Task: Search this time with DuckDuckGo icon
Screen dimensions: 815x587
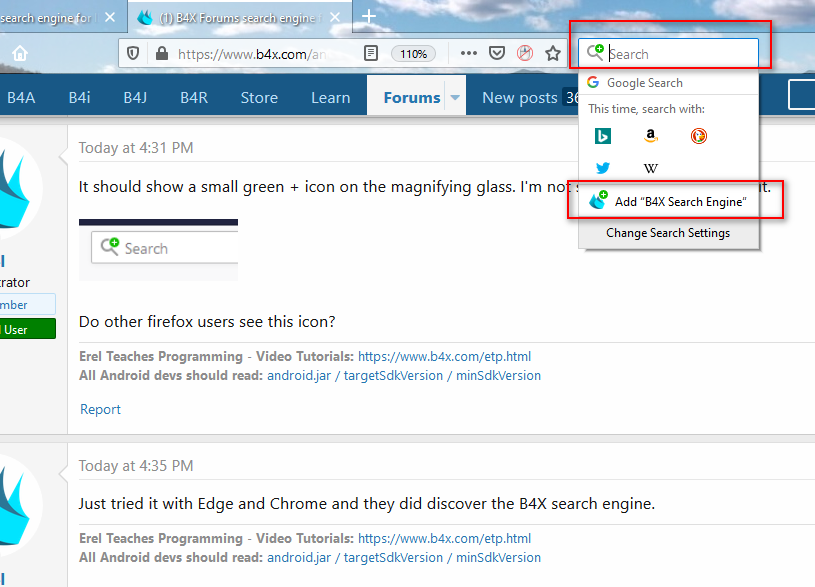Action: pos(698,136)
